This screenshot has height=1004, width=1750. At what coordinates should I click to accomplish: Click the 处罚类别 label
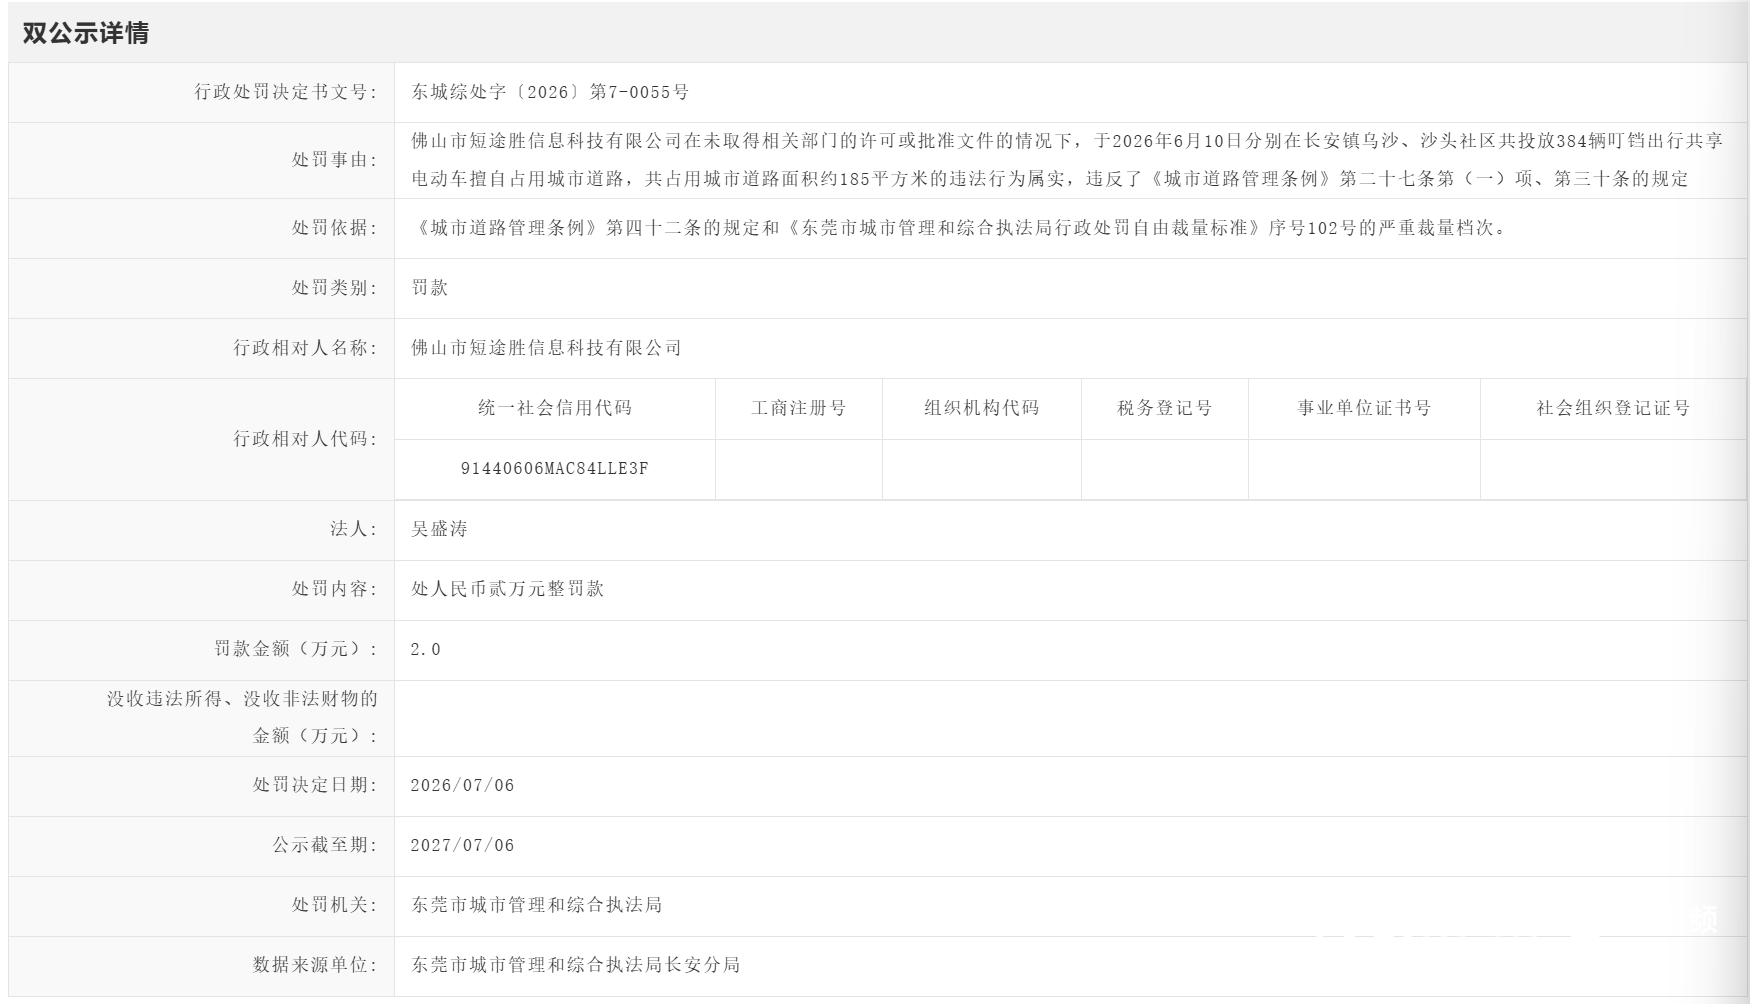[335, 288]
